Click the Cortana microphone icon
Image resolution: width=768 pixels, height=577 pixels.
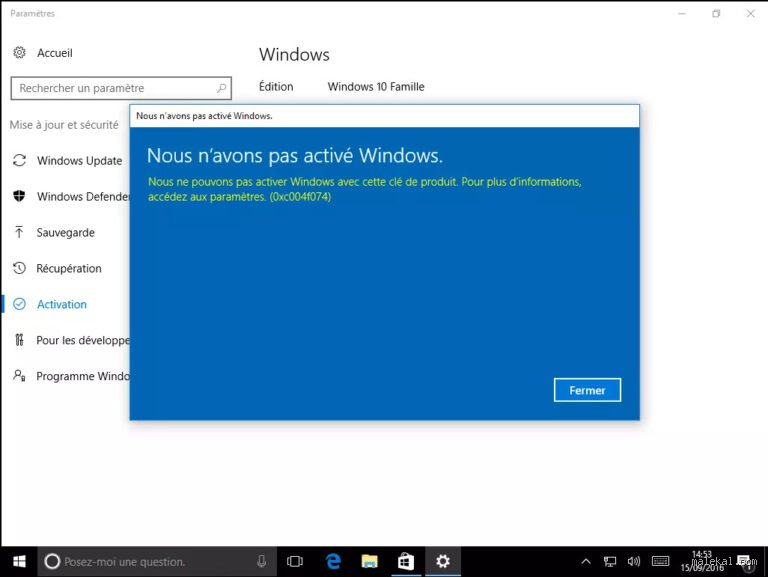coord(262,561)
